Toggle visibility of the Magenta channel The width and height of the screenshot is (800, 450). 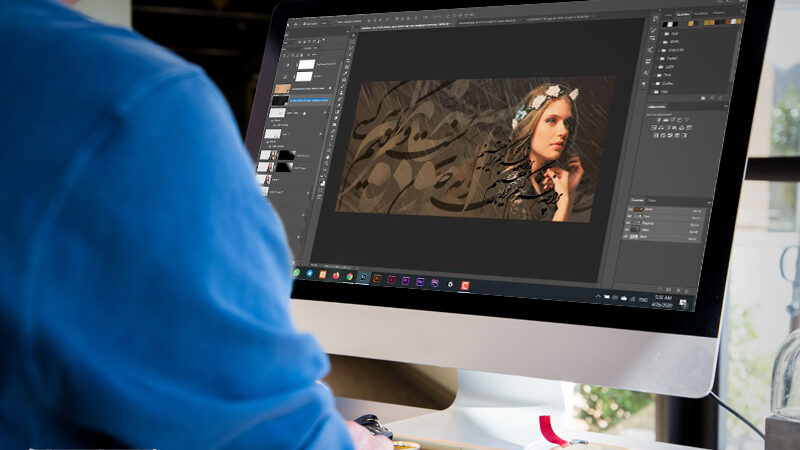[628, 223]
